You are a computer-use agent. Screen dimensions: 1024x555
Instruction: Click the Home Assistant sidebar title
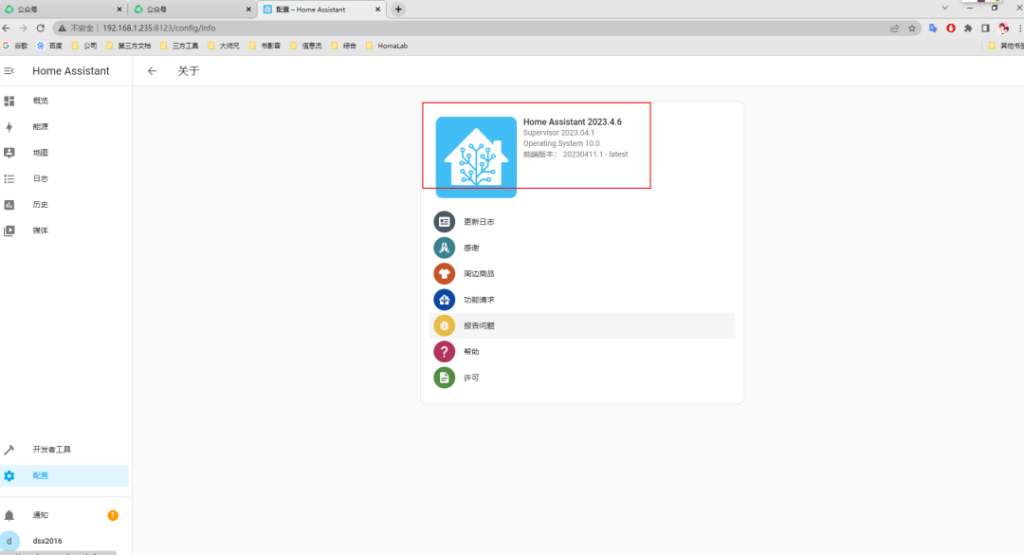pos(71,71)
